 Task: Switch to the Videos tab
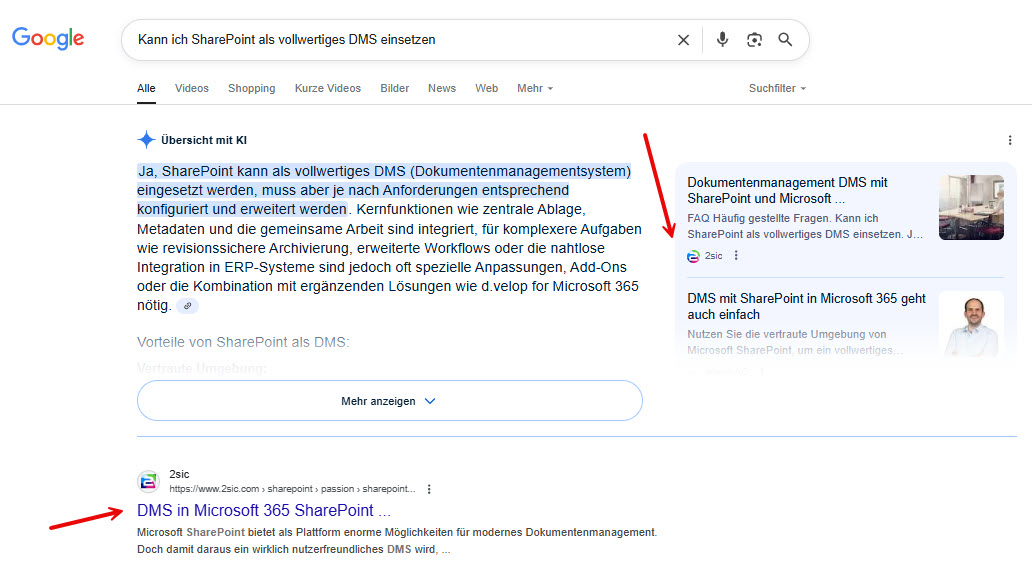tap(192, 88)
